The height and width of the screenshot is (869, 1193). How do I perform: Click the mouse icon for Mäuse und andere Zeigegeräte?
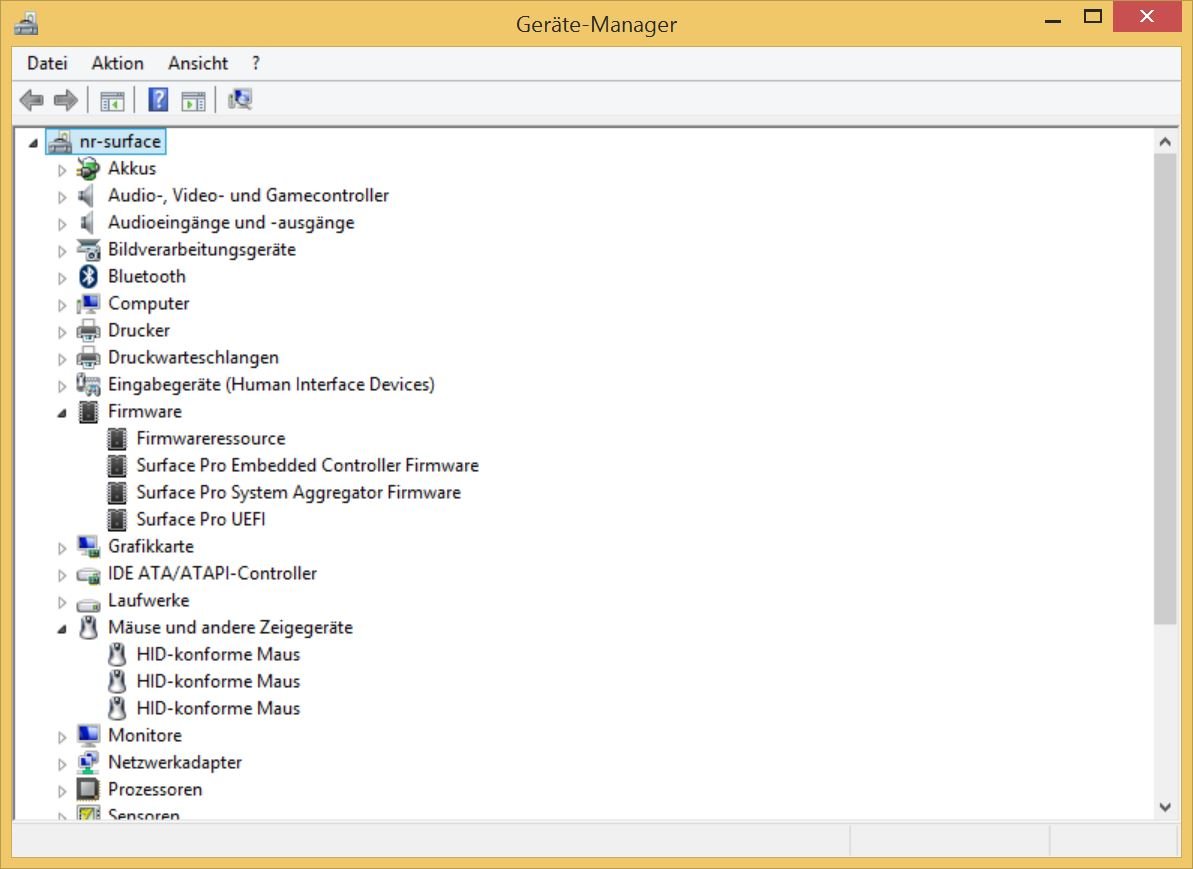click(x=88, y=628)
